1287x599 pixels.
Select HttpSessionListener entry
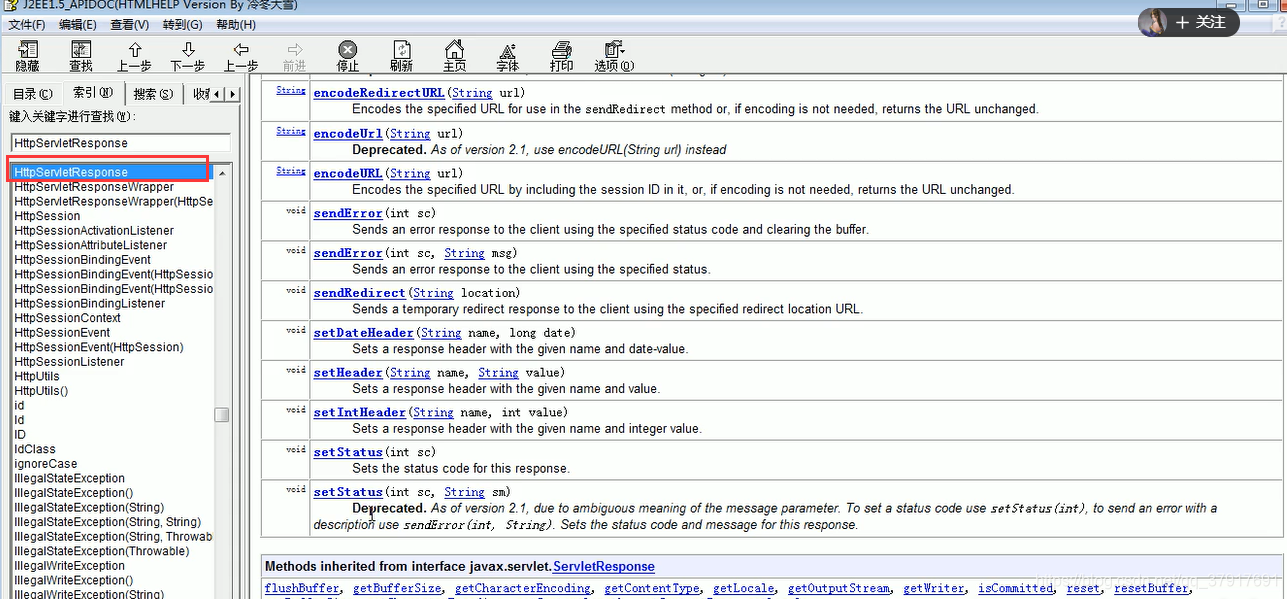pyautogui.click(x=69, y=362)
